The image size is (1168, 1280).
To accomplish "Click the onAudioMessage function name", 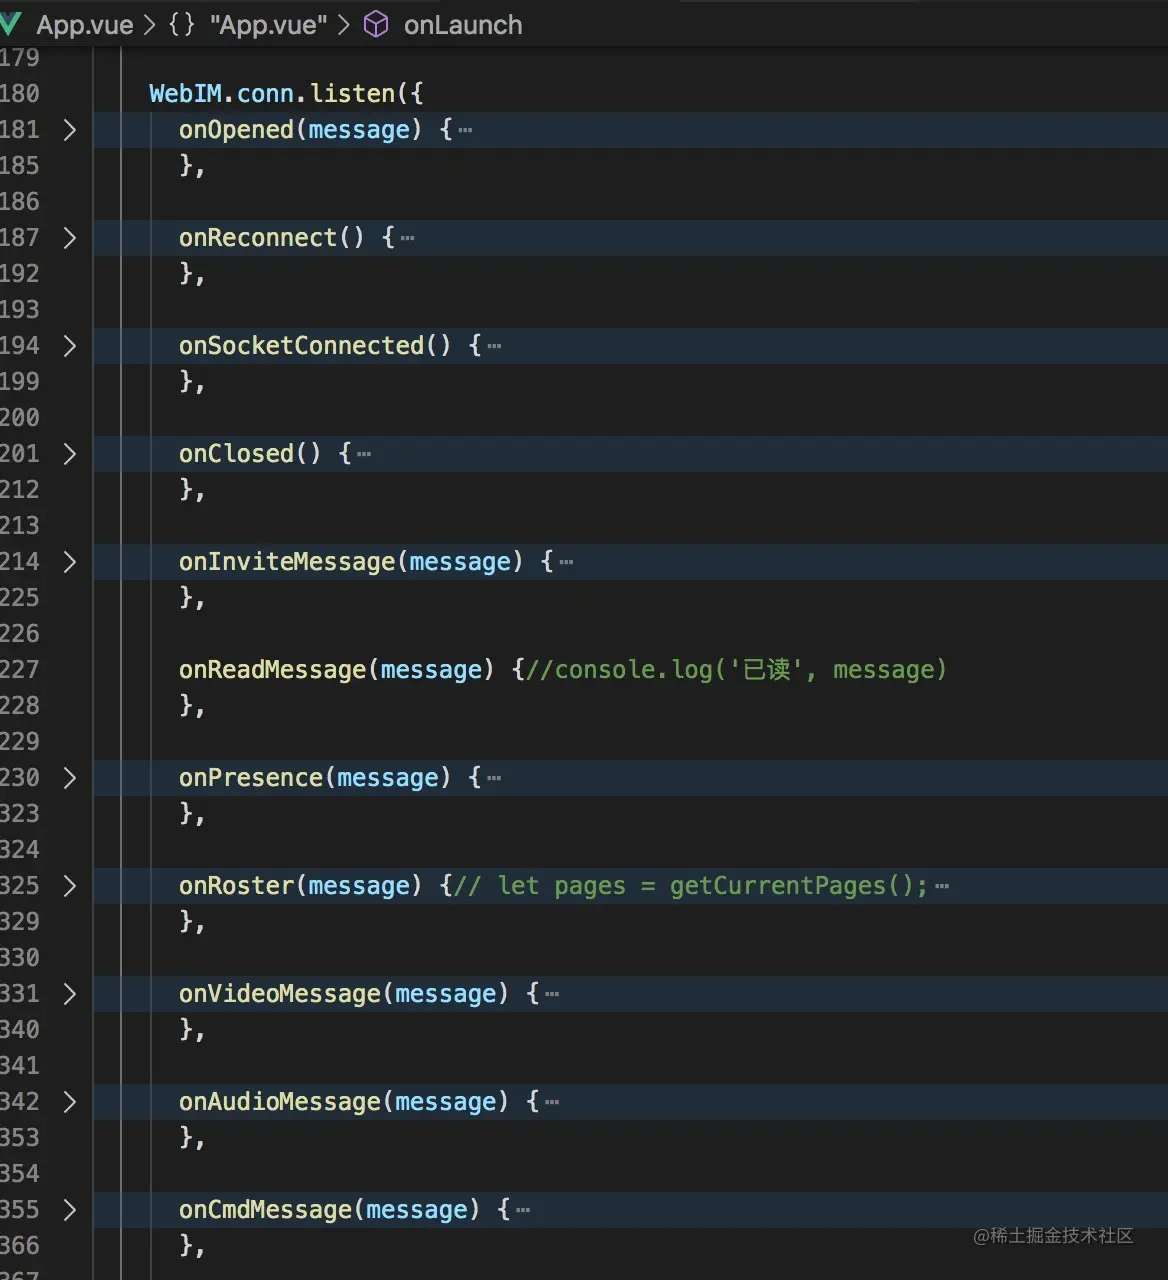I will [x=280, y=1102].
